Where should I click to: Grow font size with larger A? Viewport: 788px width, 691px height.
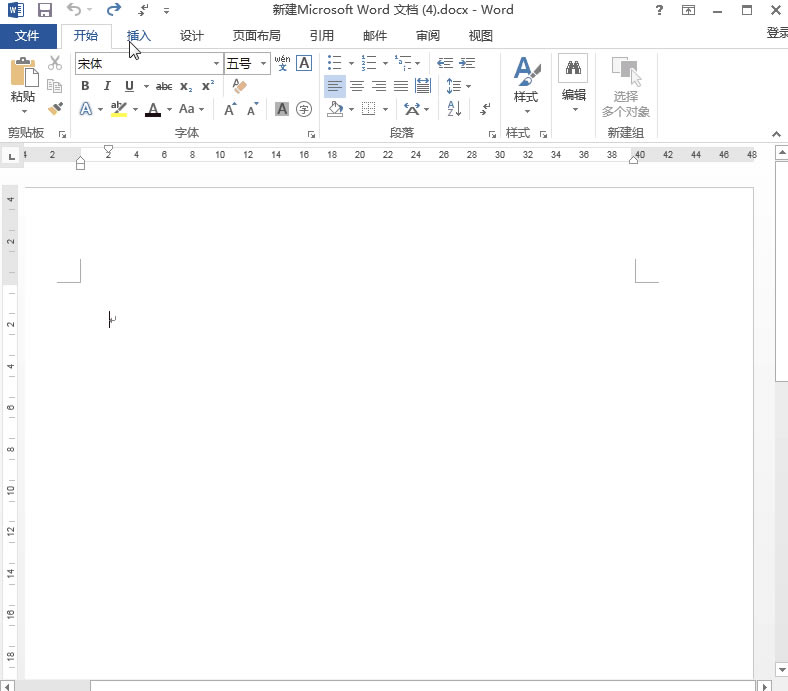(x=230, y=109)
